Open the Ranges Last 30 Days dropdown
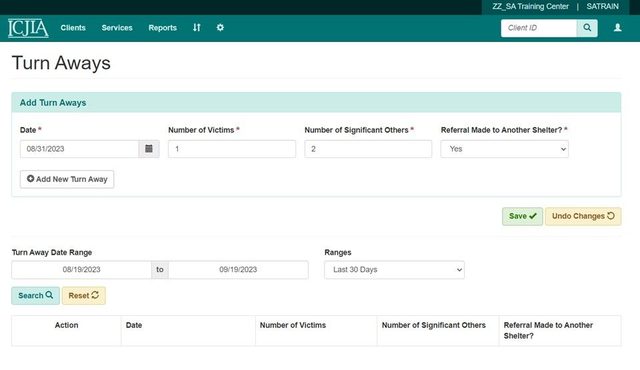 tap(394, 270)
